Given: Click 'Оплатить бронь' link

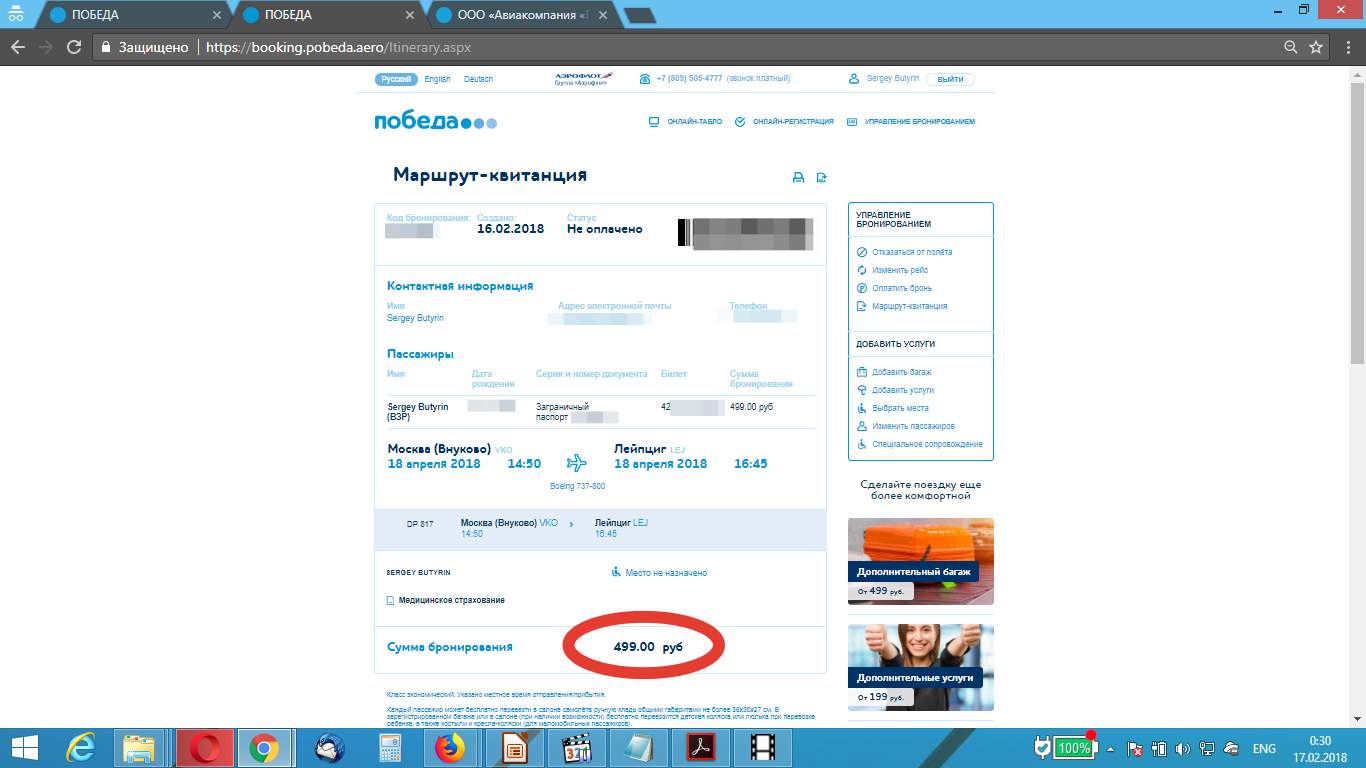Looking at the screenshot, I should click(902, 289).
